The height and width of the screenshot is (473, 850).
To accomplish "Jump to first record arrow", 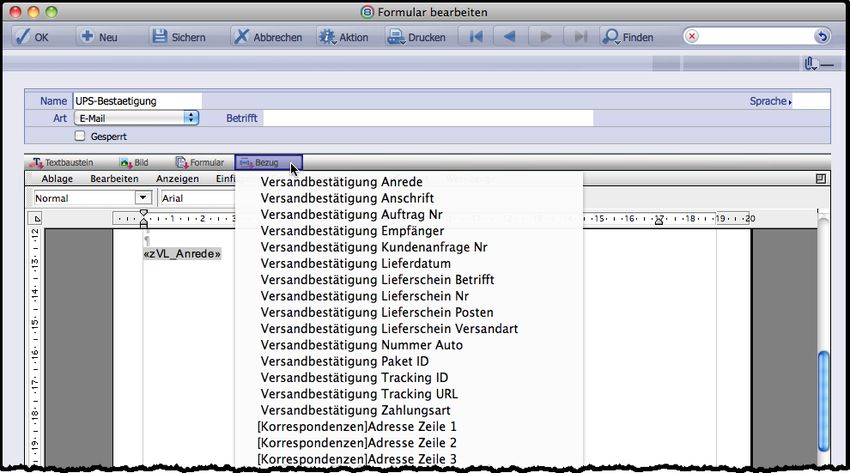I will (476, 37).
